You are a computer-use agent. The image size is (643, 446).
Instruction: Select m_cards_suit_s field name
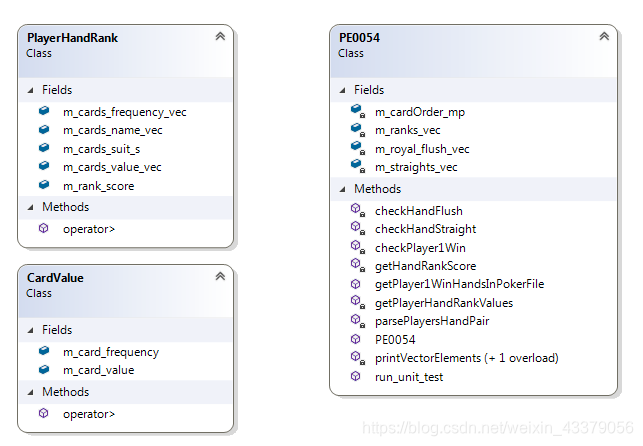point(101,149)
